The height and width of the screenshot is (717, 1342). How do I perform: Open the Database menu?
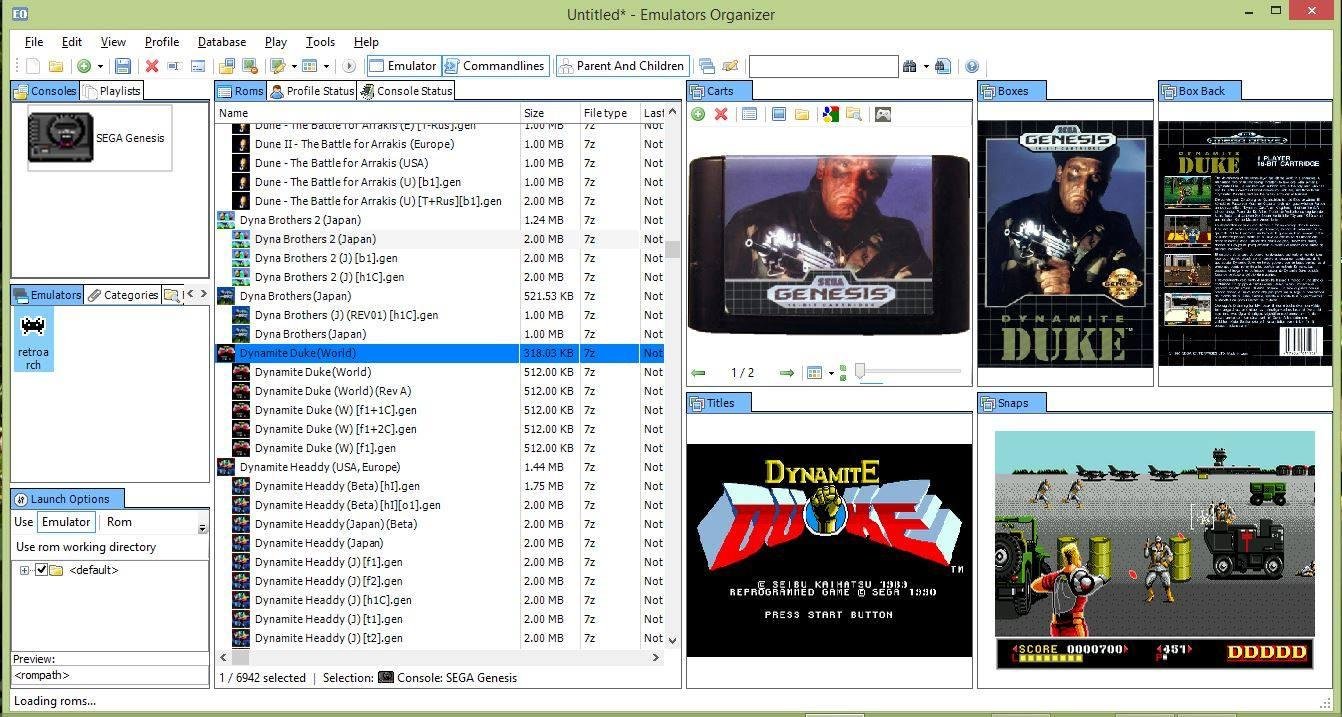coord(221,41)
